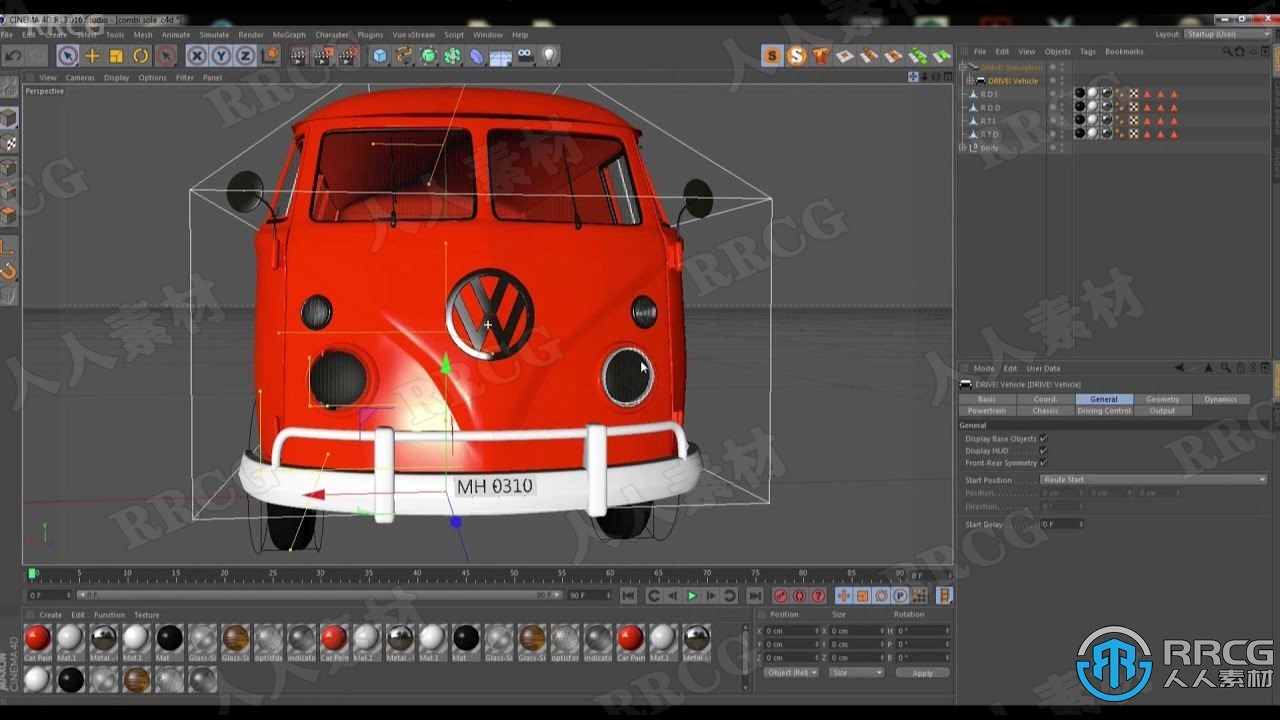Open the Plugins menu
This screenshot has height=720, width=1280.
tap(370, 35)
